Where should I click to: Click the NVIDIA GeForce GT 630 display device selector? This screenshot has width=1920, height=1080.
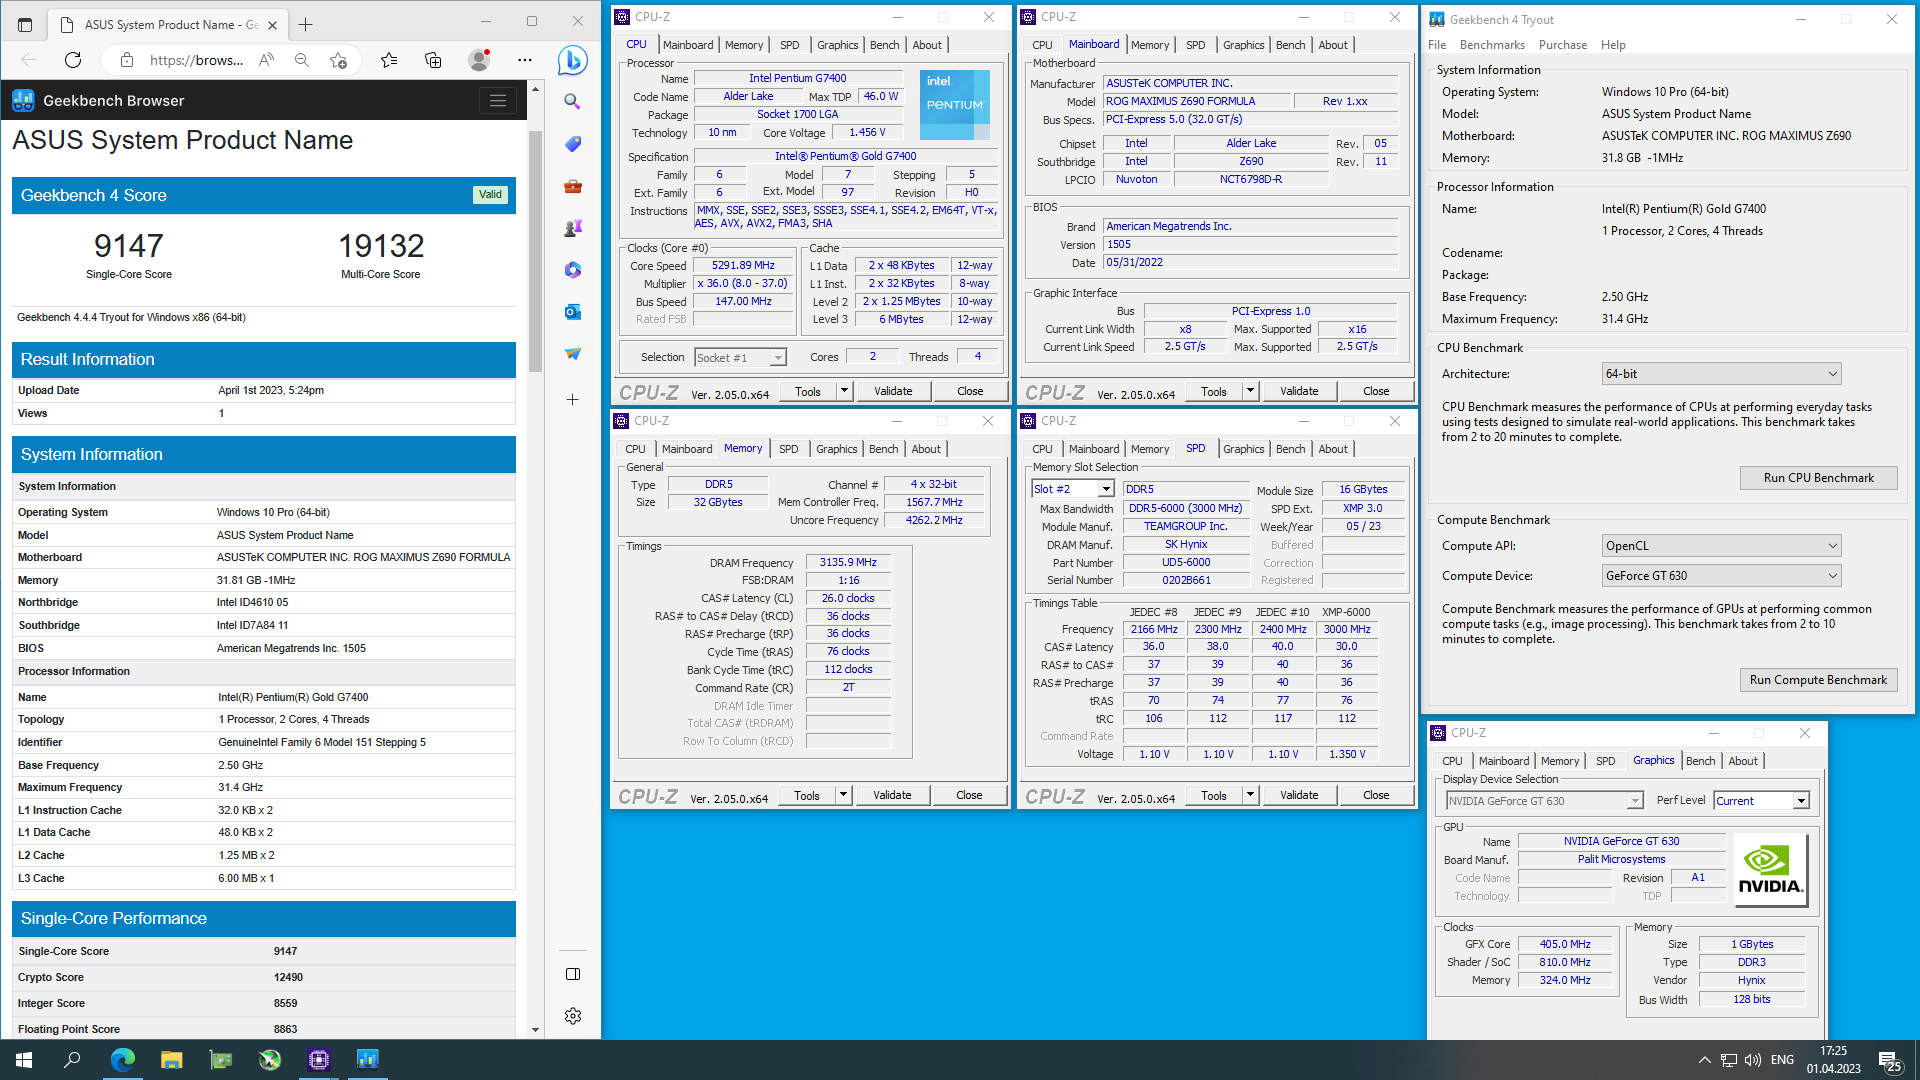[x=1544, y=801]
